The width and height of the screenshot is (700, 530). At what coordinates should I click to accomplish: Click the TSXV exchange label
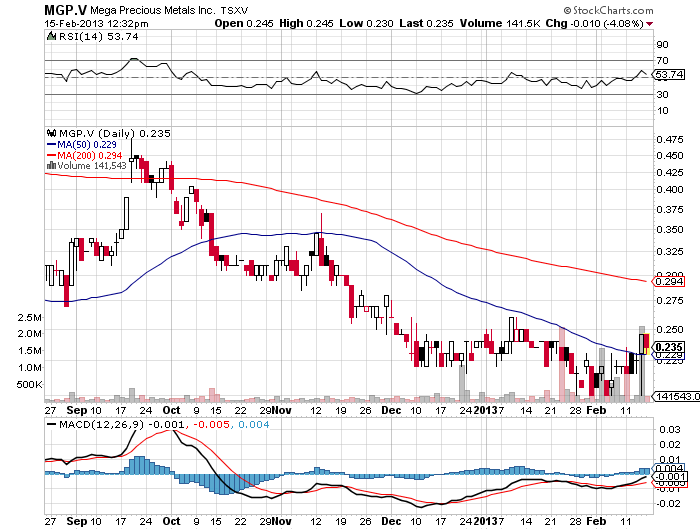pyautogui.click(x=234, y=10)
